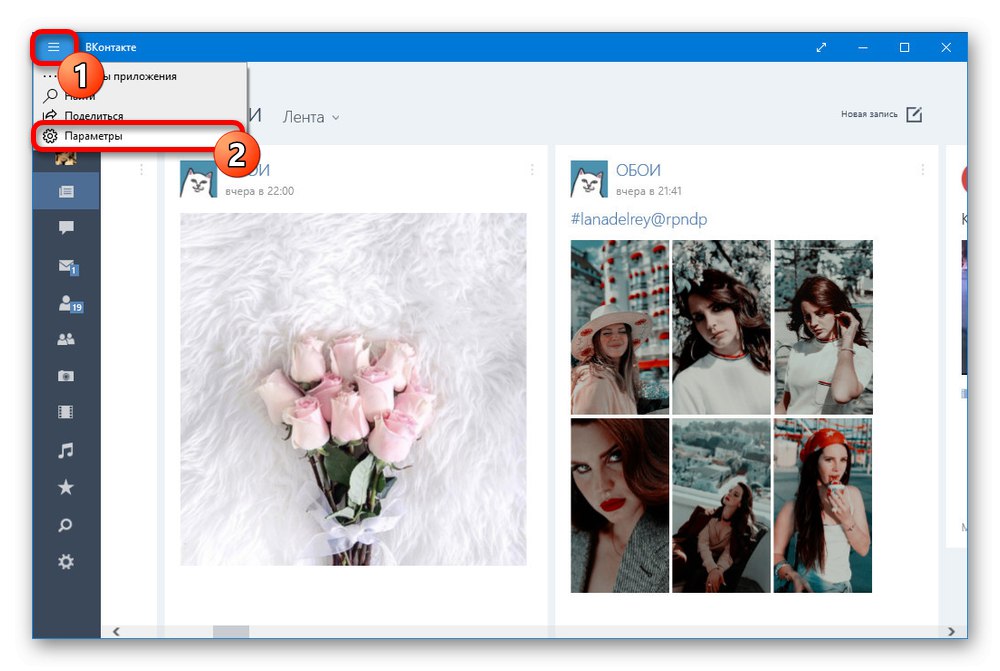Open the pink roses photo
Image resolution: width=1000 pixels, height=671 pixels.
click(x=353, y=389)
